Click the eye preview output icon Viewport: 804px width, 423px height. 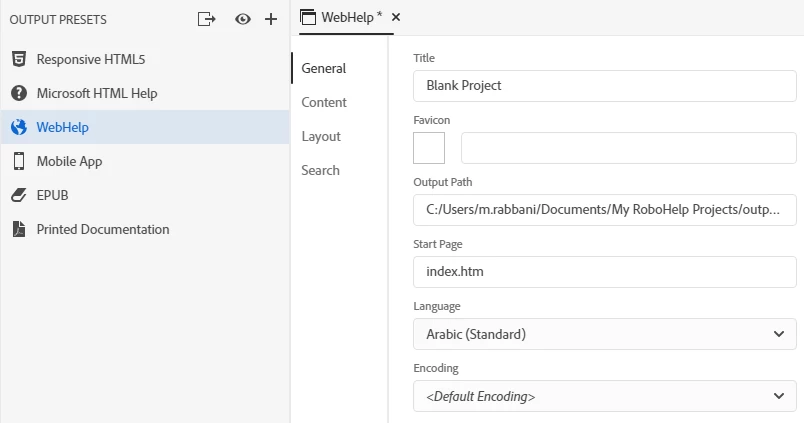242,19
